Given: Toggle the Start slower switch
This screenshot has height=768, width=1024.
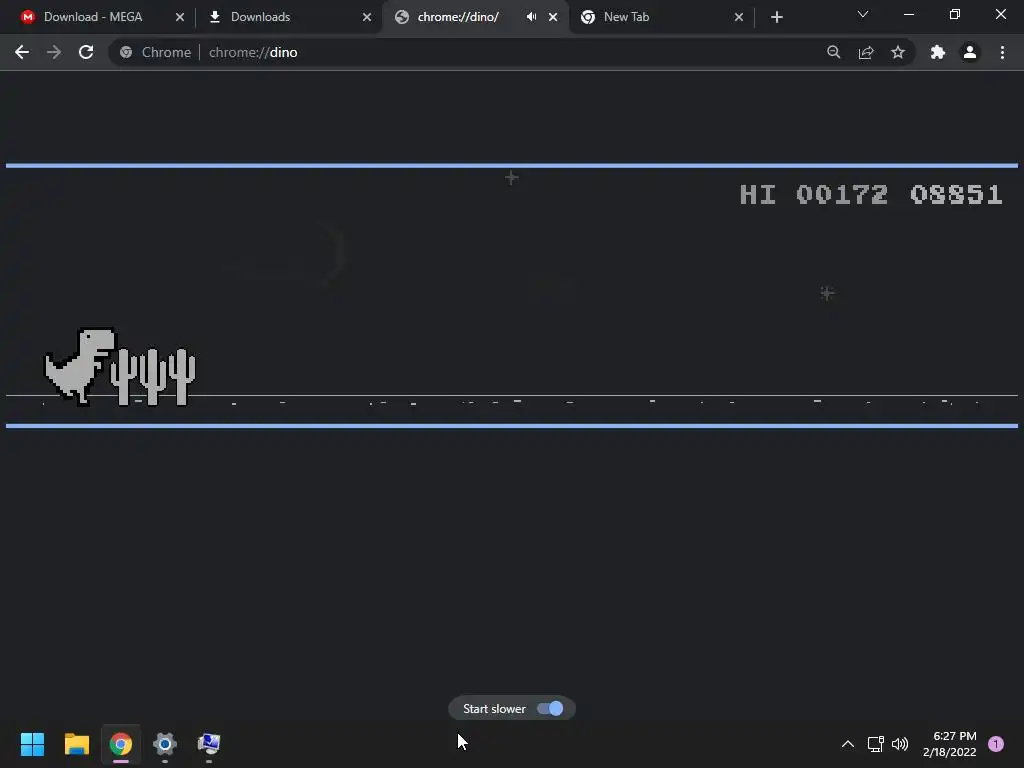Looking at the screenshot, I should click(550, 709).
